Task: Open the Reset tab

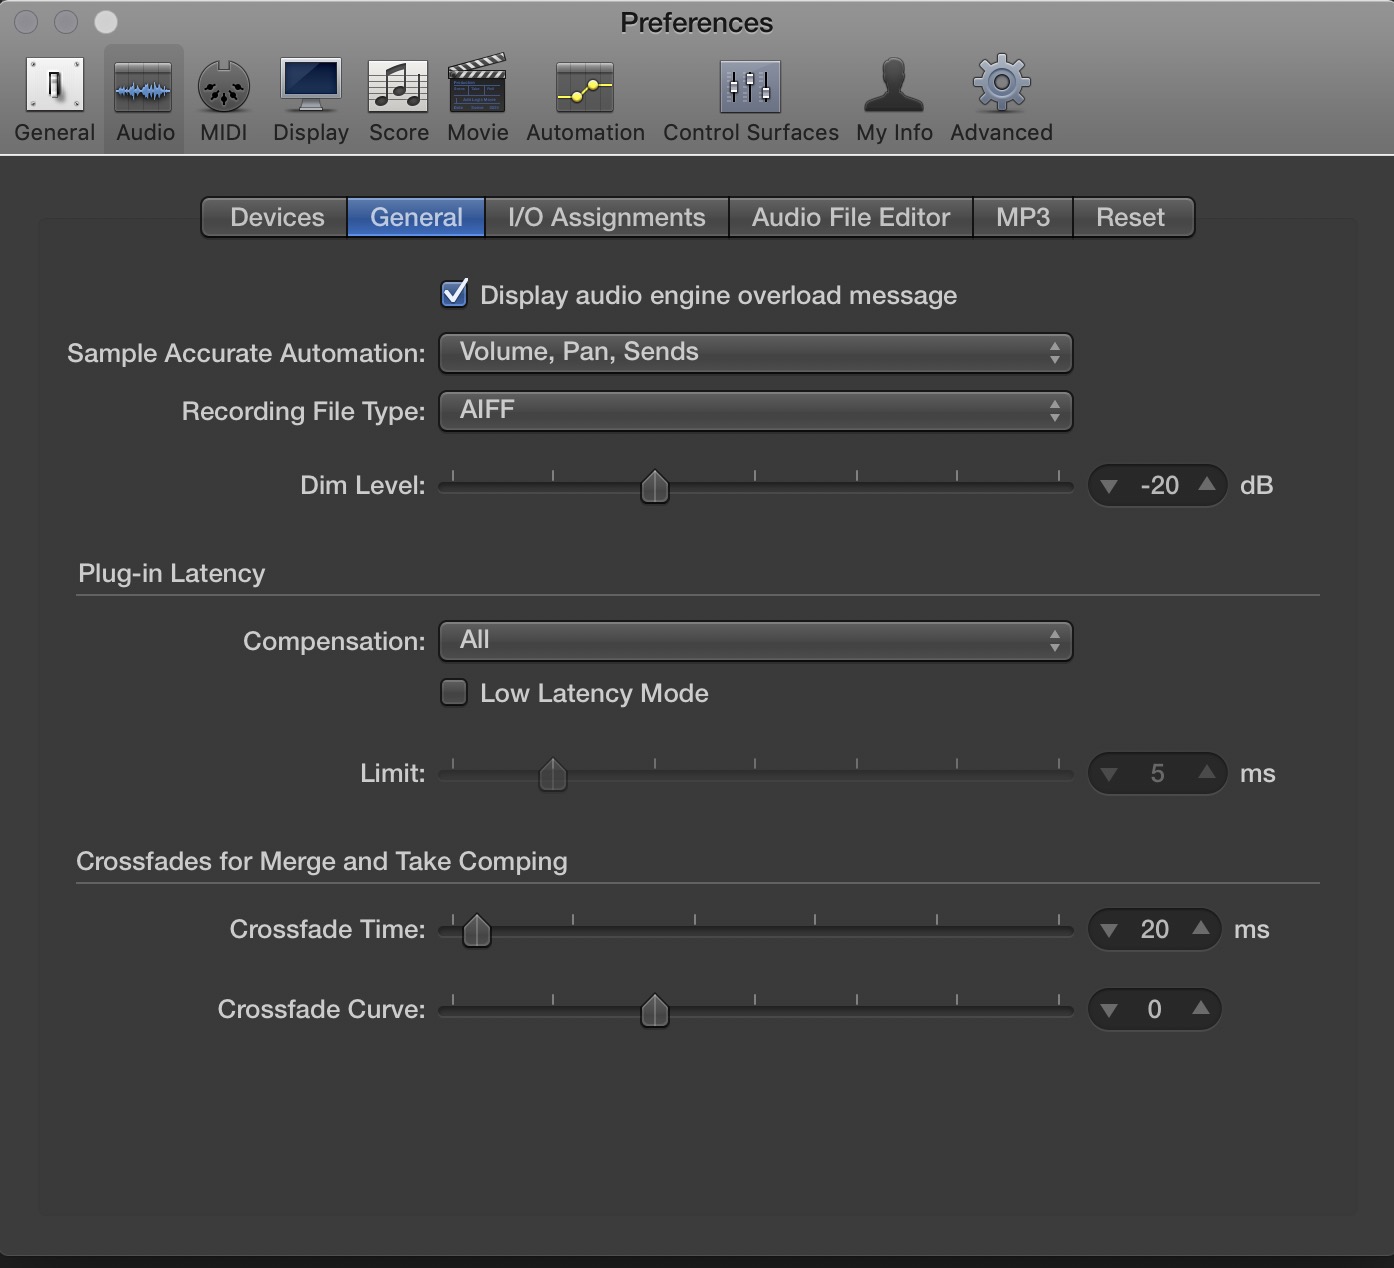Action: pyautogui.click(x=1133, y=217)
